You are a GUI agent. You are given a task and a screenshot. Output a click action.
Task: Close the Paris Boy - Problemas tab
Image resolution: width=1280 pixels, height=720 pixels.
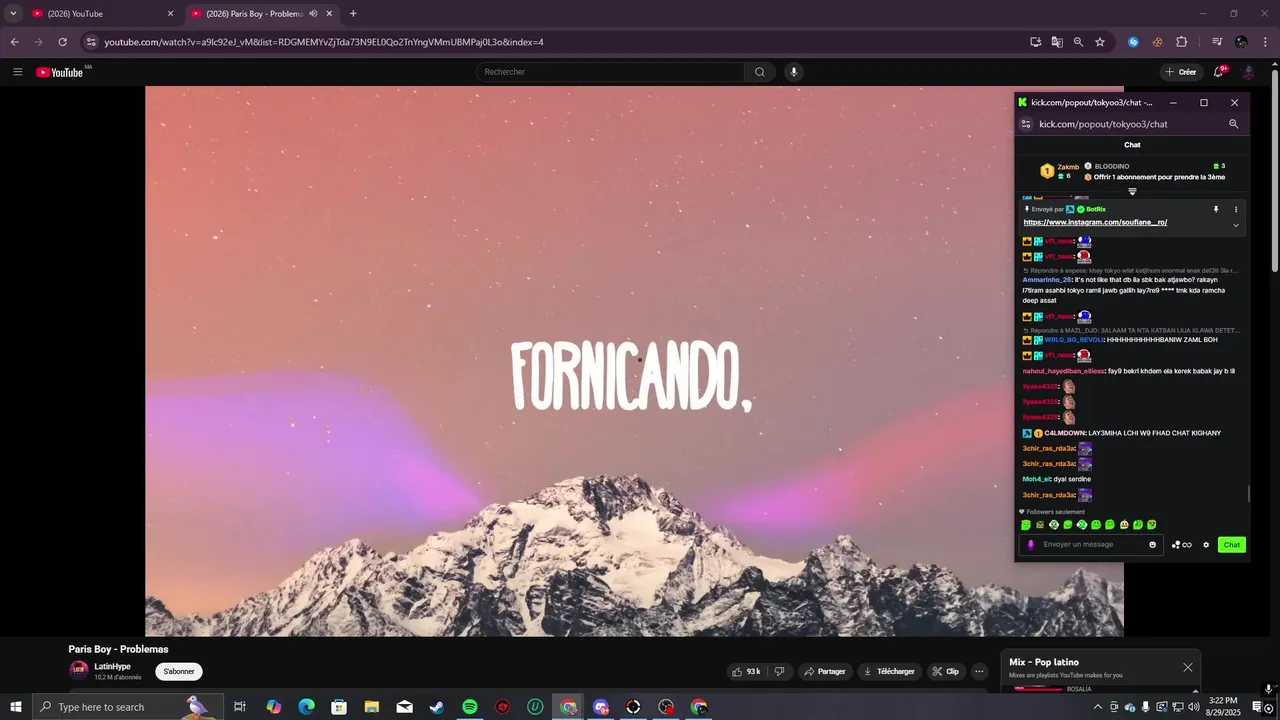tap(329, 14)
